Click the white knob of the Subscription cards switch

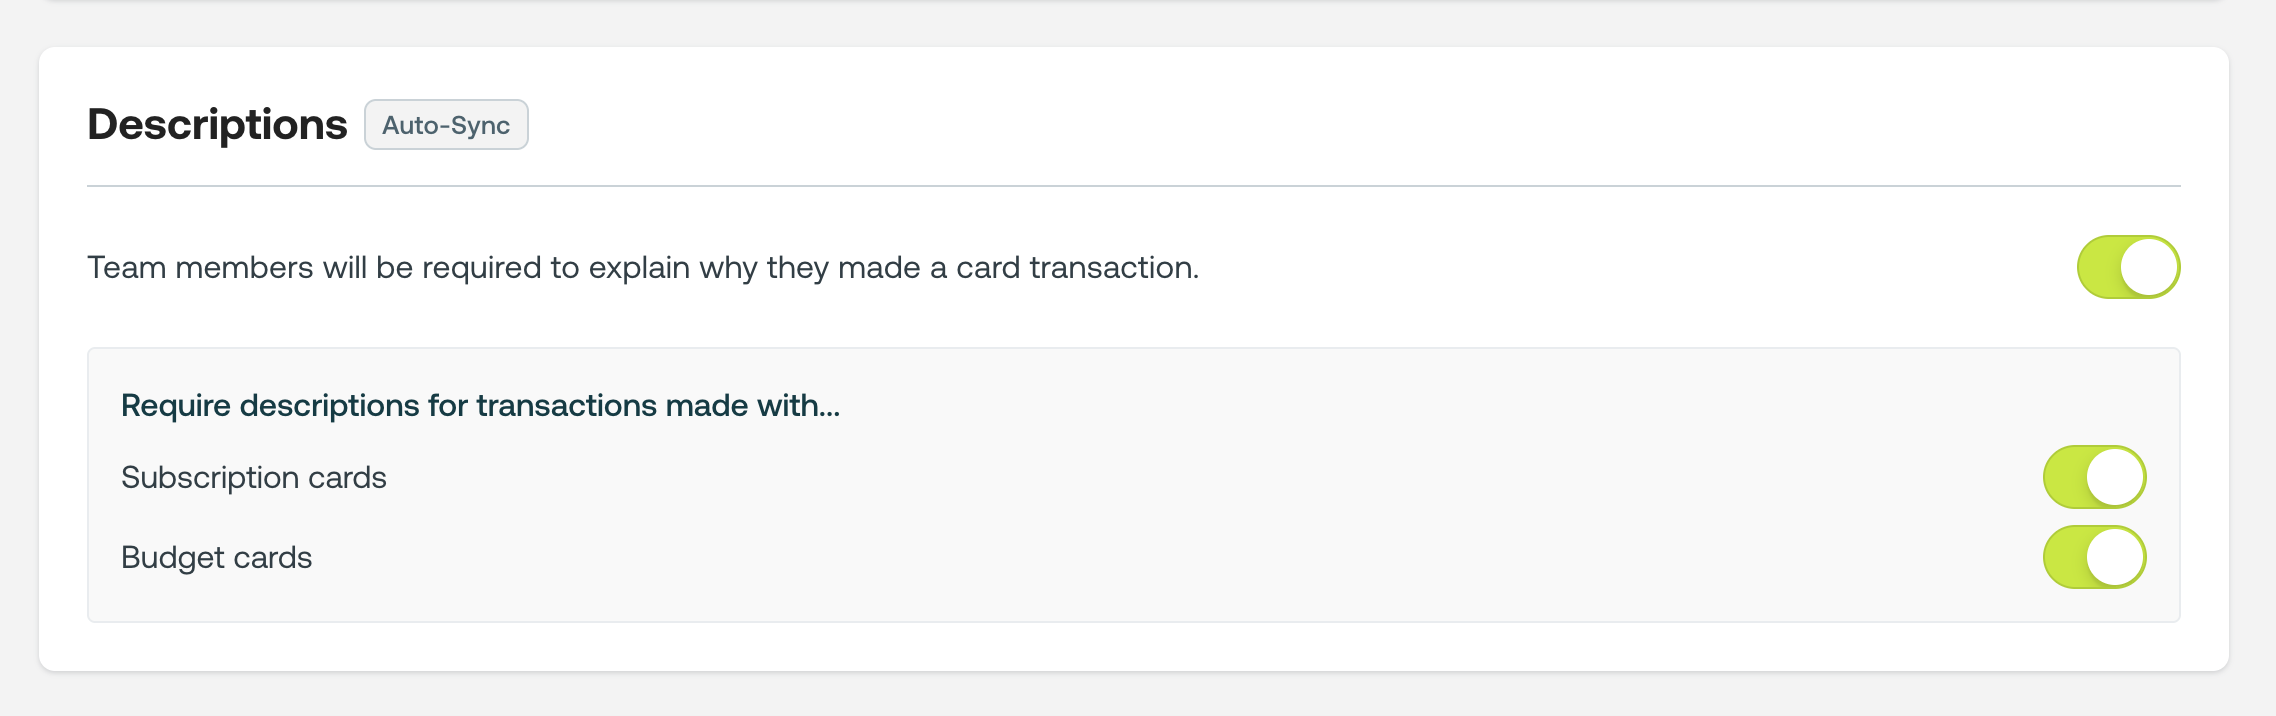pyautogui.click(x=2115, y=477)
